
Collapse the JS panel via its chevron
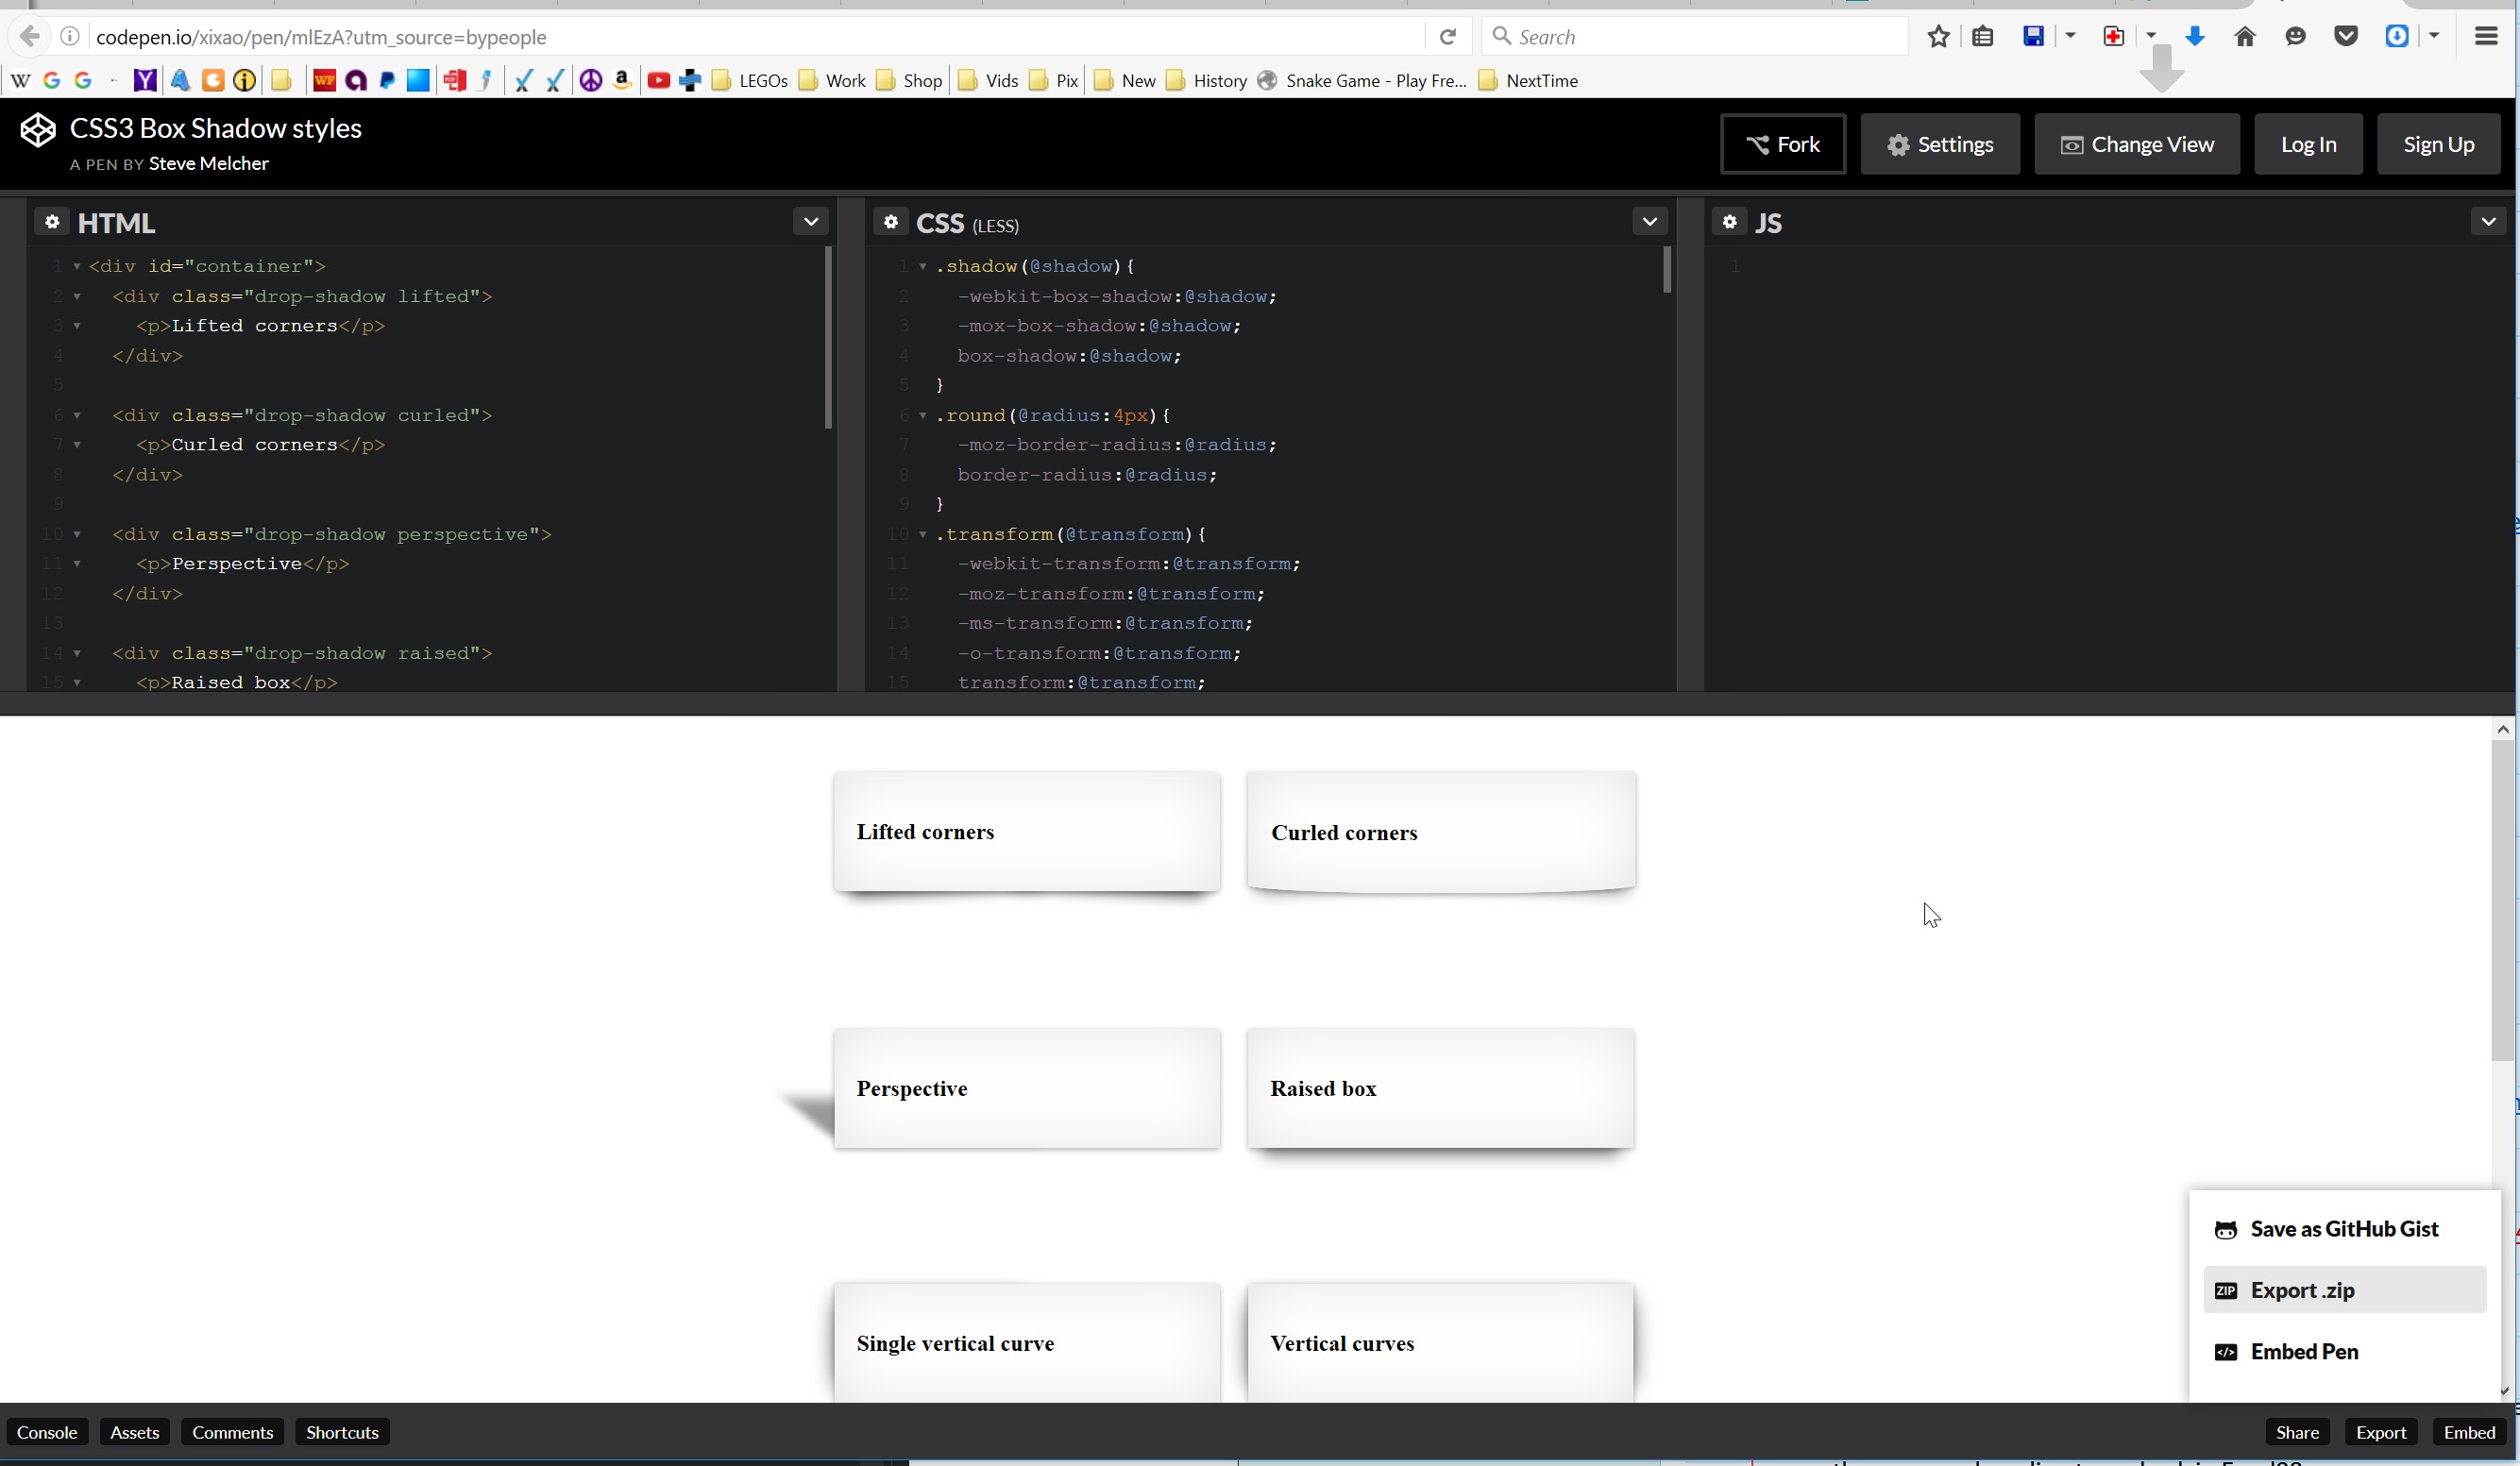point(2488,221)
